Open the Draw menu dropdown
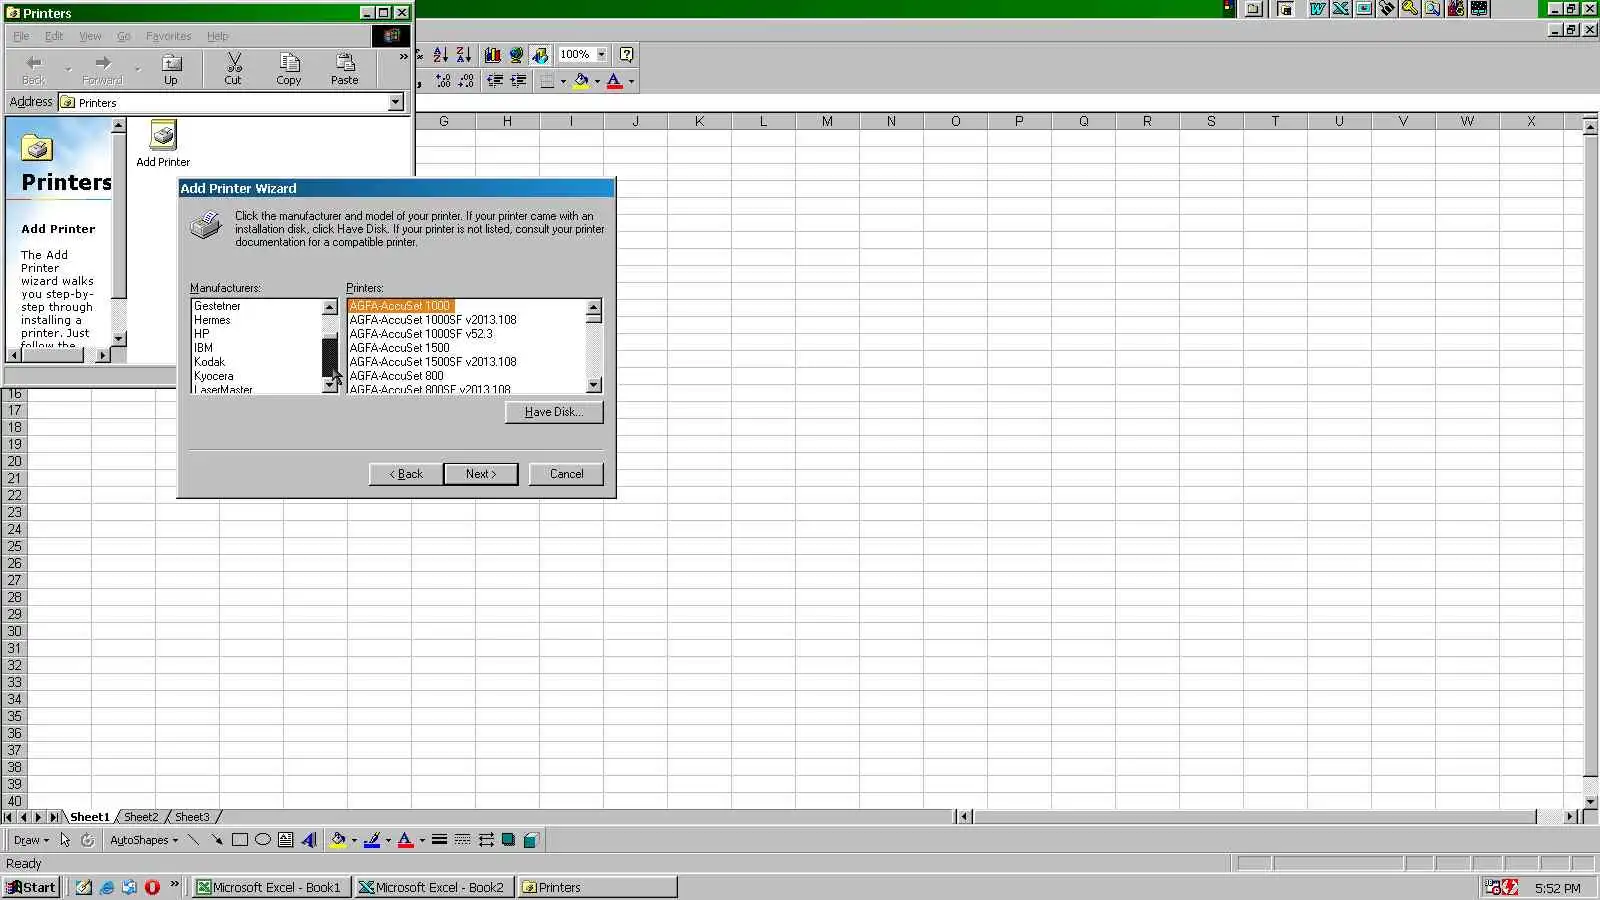This screenshot has width=1600, height=900. (x=31, y=840)
